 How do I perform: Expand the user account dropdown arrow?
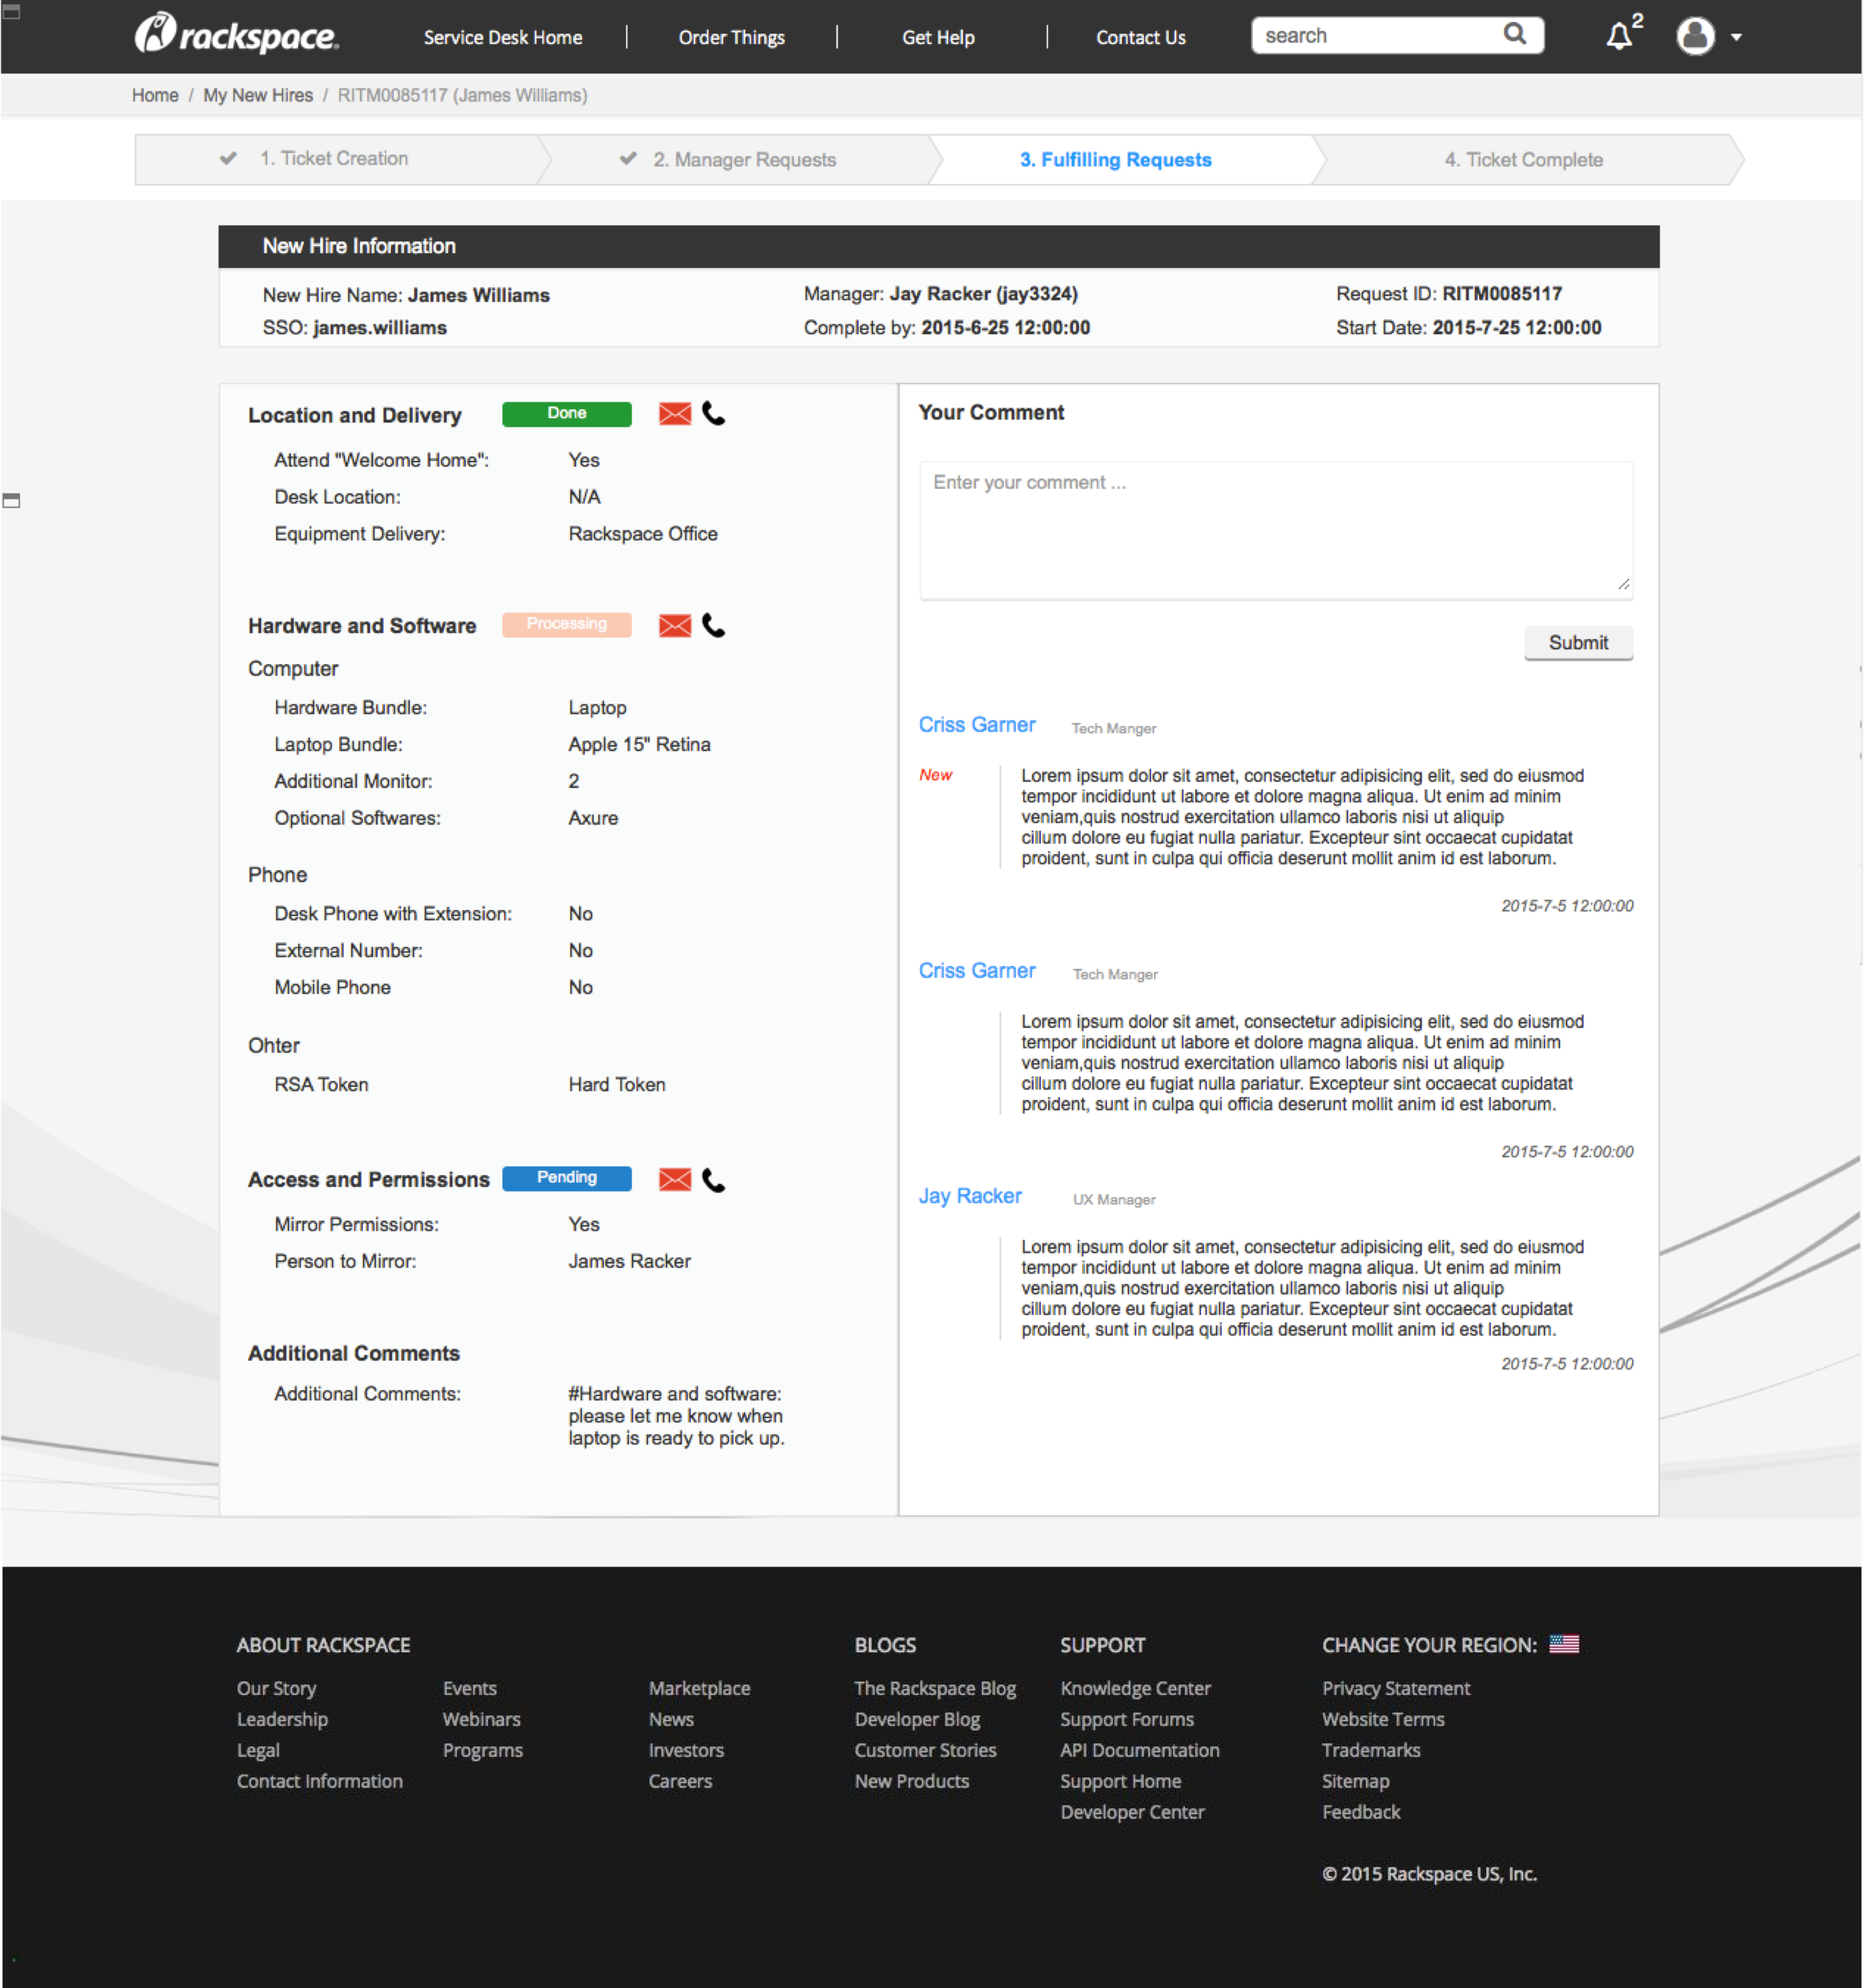click(x=1736, y=37)
